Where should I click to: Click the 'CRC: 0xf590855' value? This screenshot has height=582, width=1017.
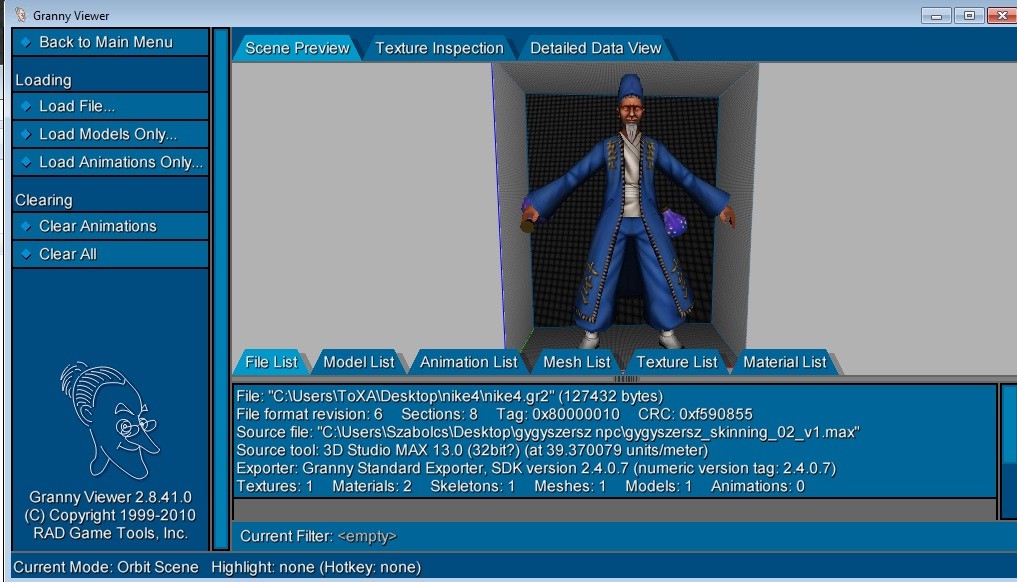tap(695, 414)
